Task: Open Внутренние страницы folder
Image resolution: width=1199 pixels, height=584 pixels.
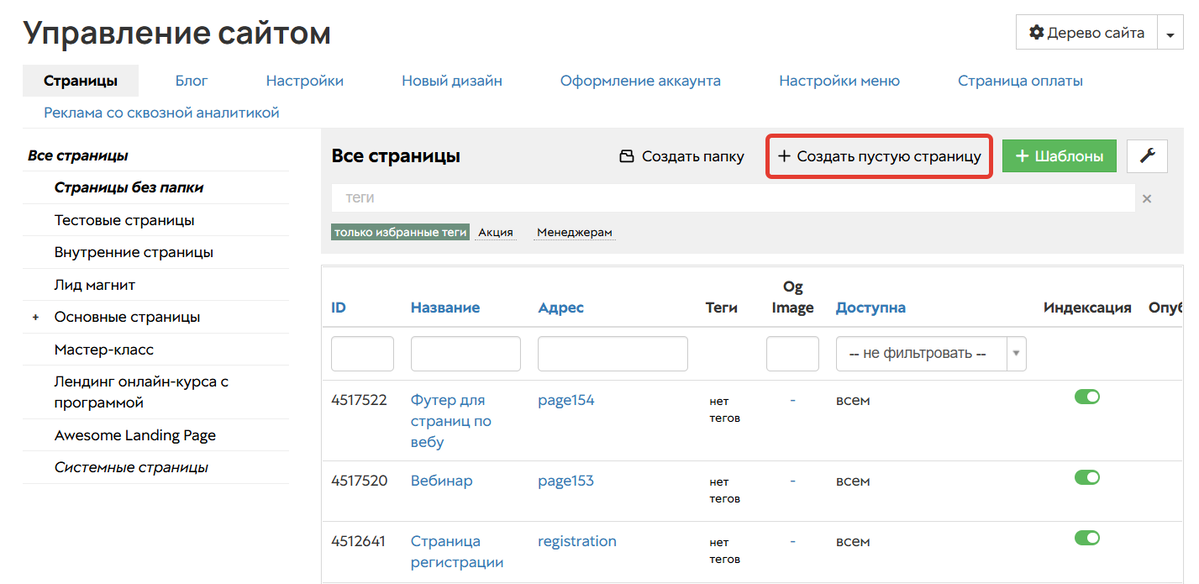Action: tap(134, 252)
